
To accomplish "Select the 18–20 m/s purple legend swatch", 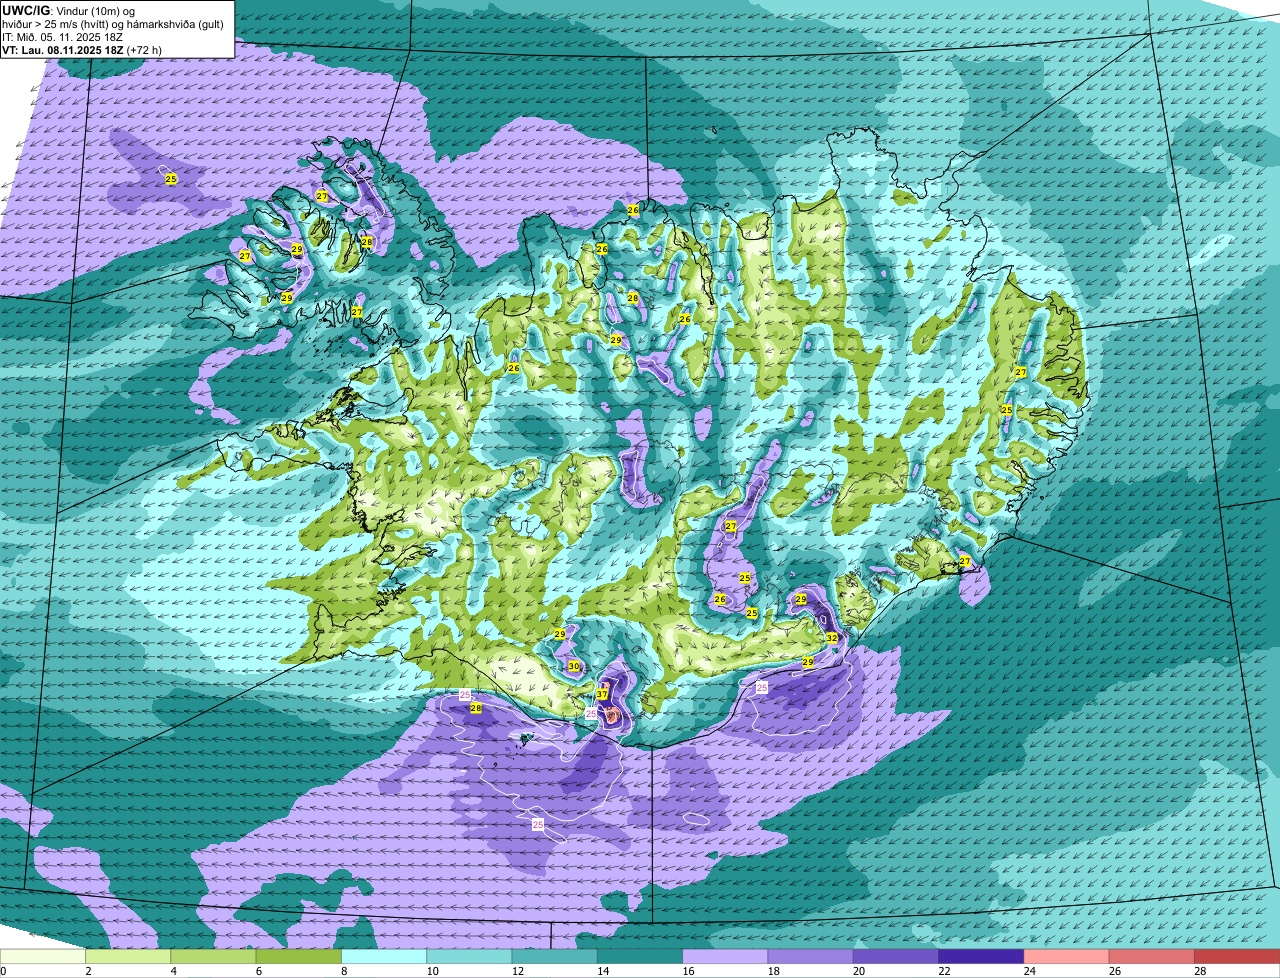I will (x=811, y=957).
